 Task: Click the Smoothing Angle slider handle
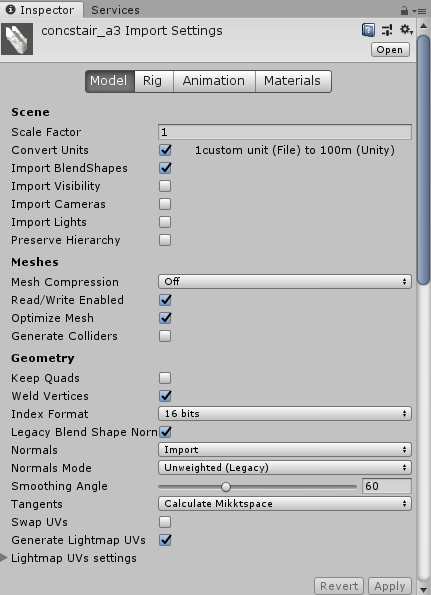click(226, 486)
